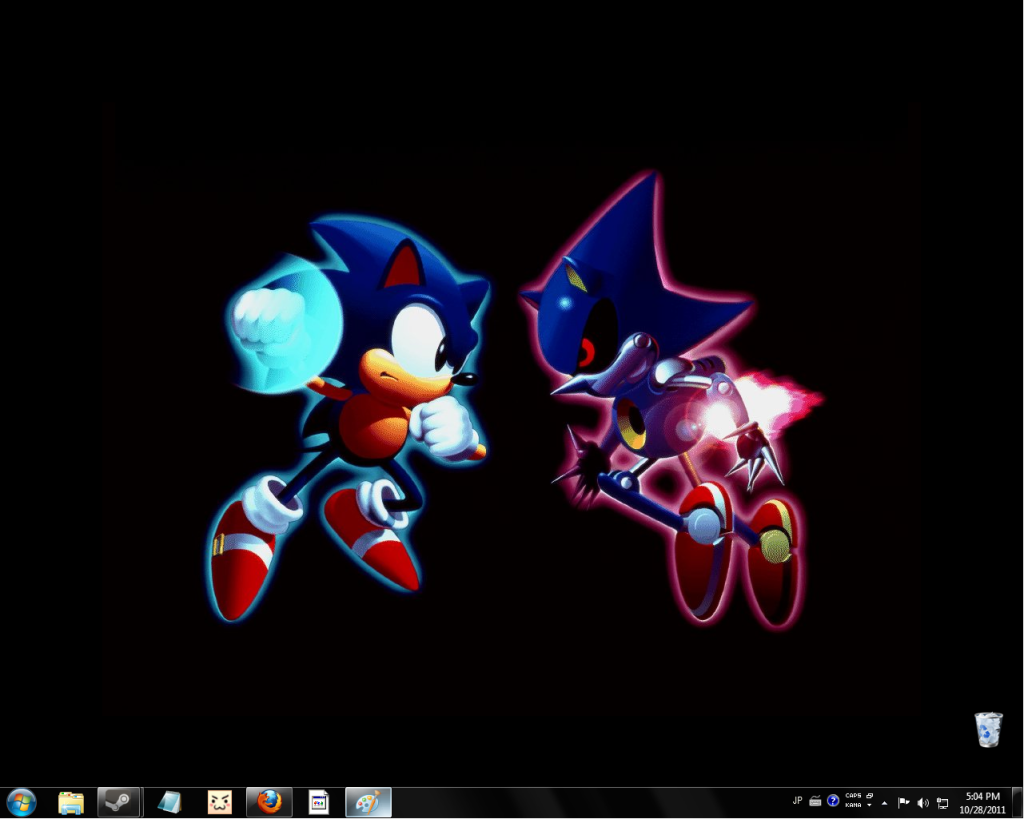Switch to the Paint application

pos(368,802)
